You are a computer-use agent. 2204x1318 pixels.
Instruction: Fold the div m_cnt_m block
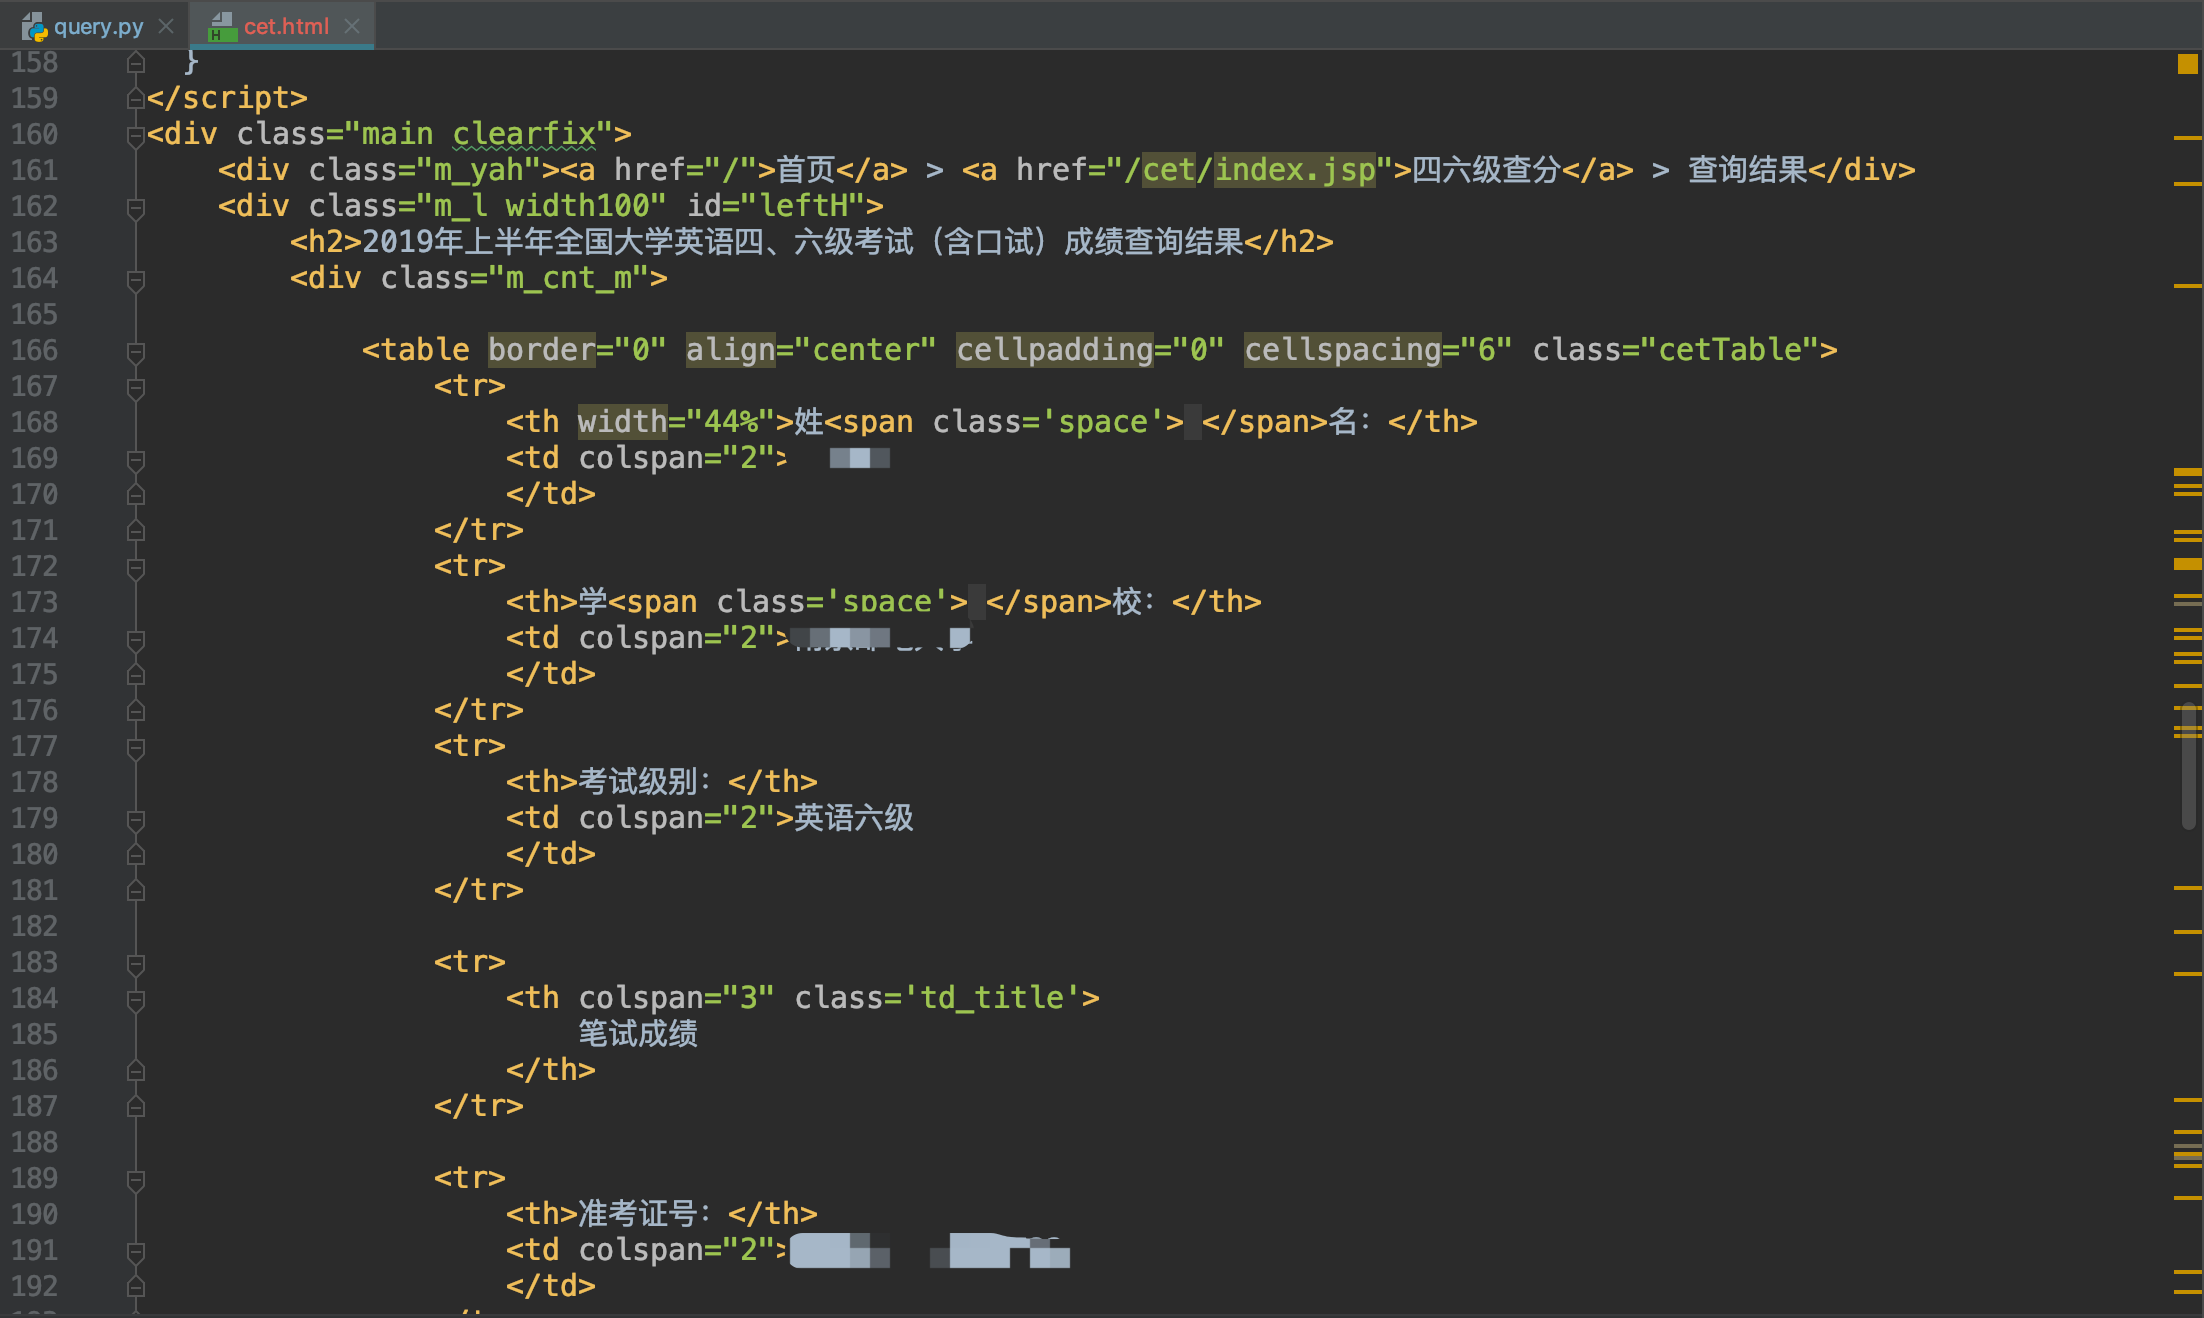click(x=136, y=279)
